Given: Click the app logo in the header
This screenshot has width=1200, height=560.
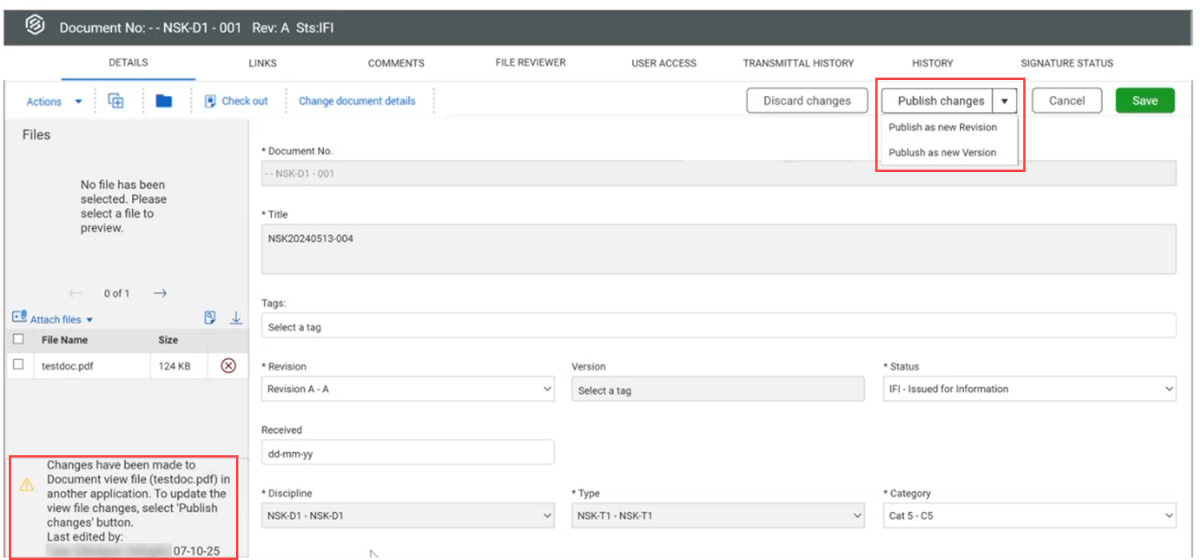Looking at the screenshot, I should tap(34, 27).
